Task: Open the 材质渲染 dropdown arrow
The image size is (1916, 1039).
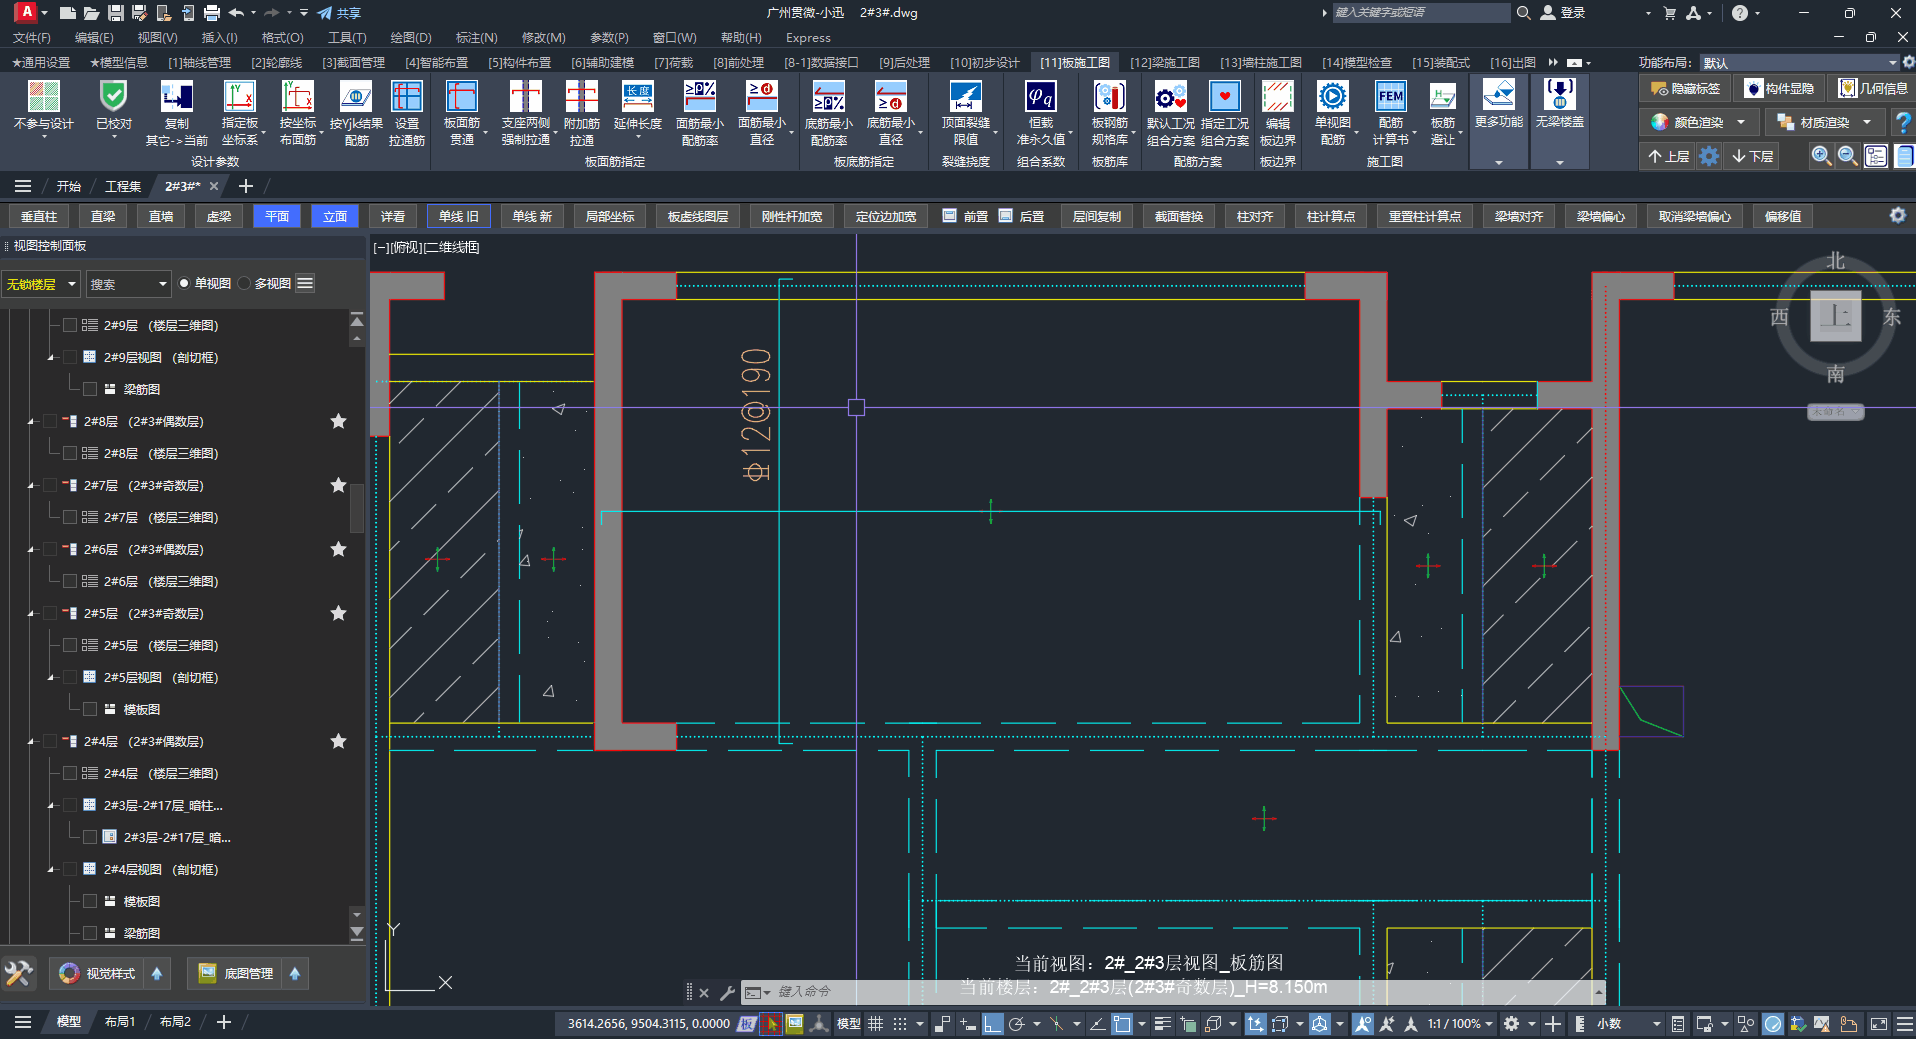Action: pos(1867,122)
